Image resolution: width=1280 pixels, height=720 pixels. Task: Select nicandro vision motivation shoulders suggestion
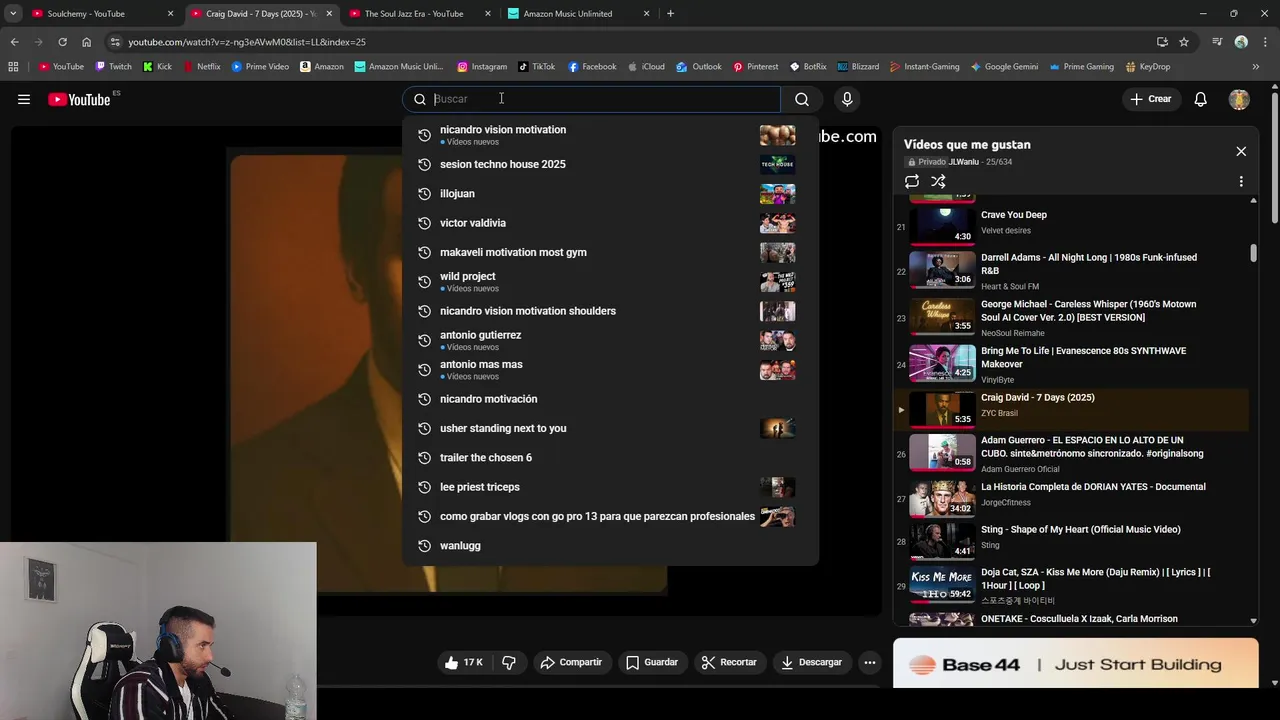[x=610, y=311]
